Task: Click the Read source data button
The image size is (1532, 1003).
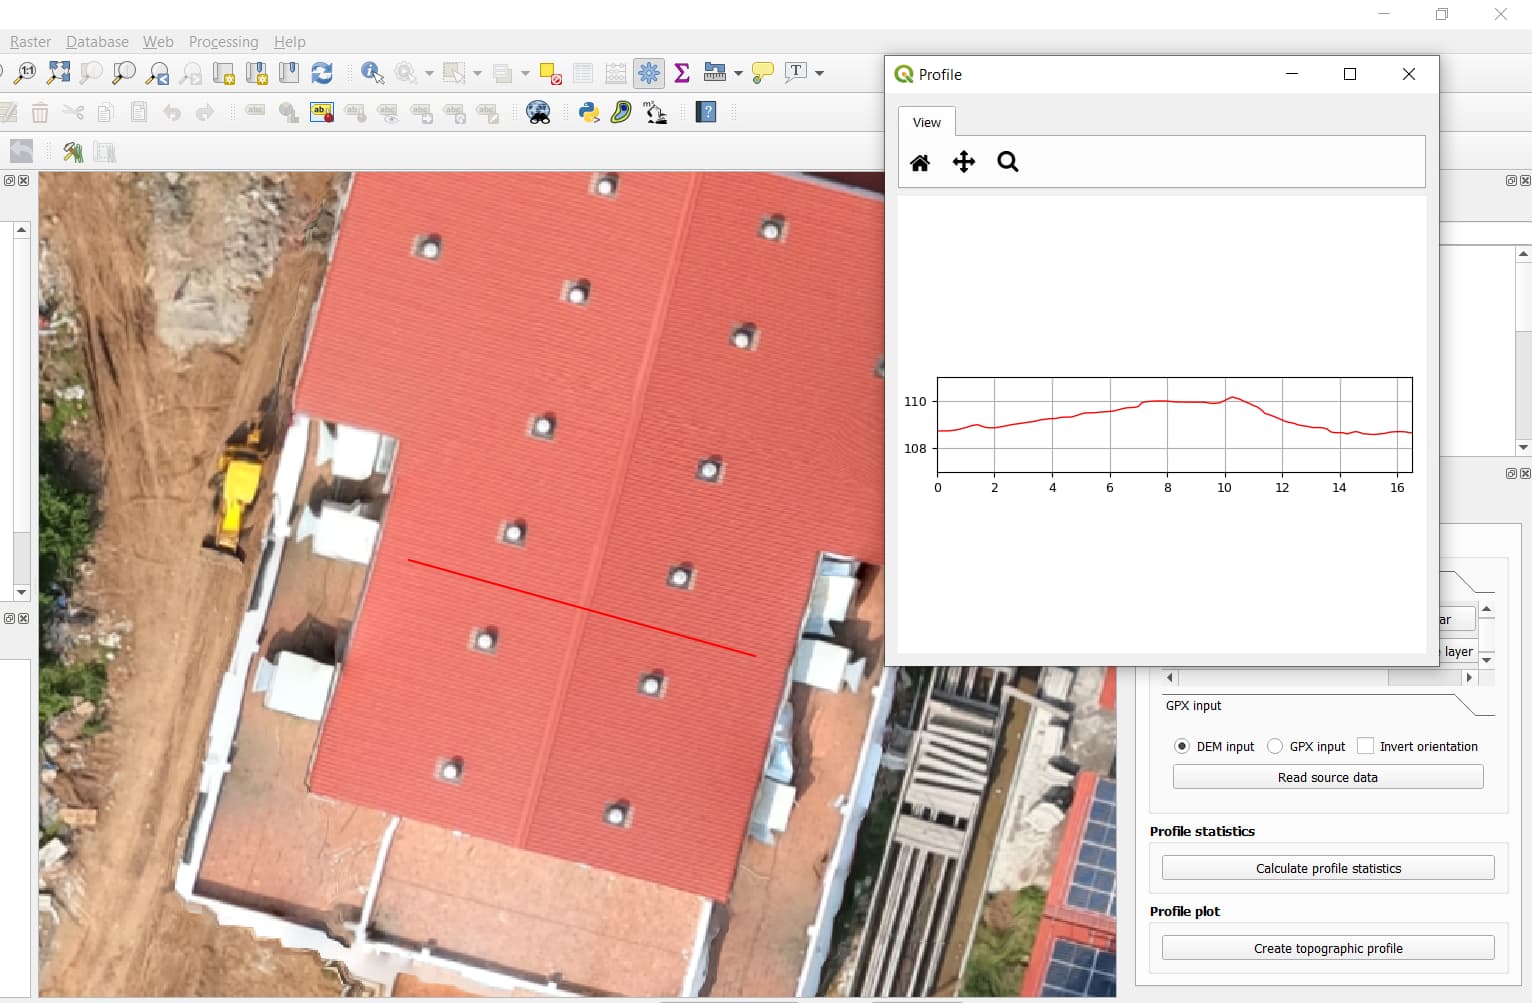Action: point(1328,777)
